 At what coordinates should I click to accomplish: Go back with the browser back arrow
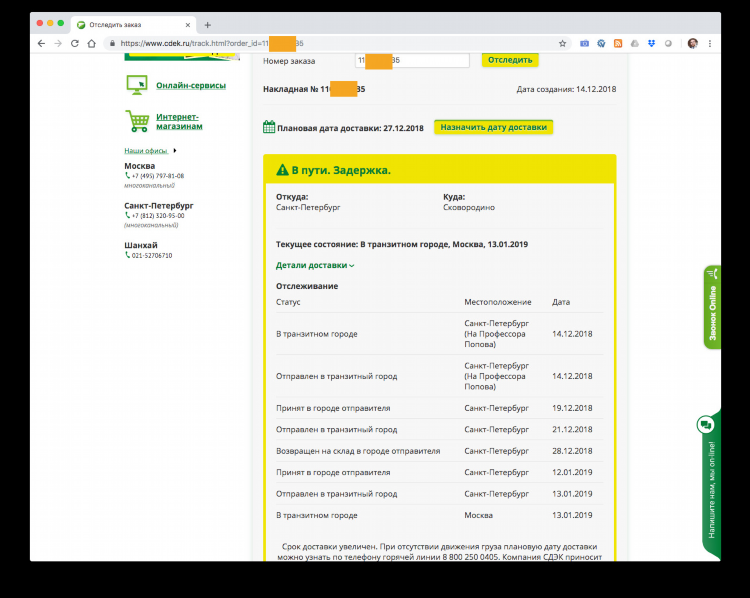click(41, 44)
